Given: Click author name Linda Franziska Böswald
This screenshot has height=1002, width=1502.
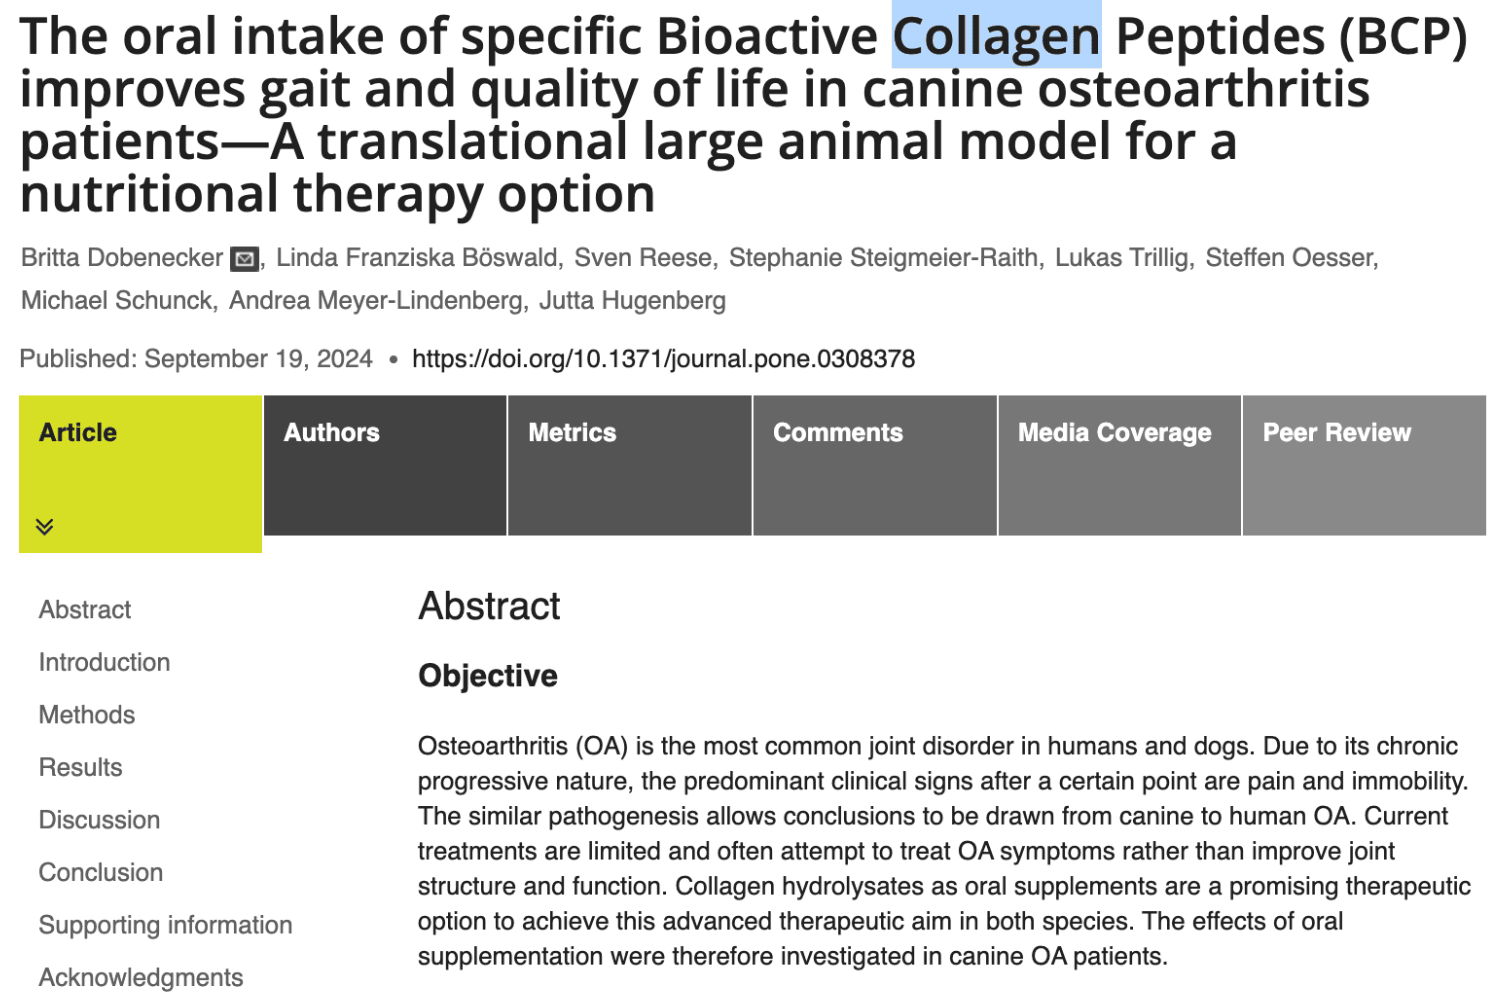Looking at the screenshot, I should (416, 258).
